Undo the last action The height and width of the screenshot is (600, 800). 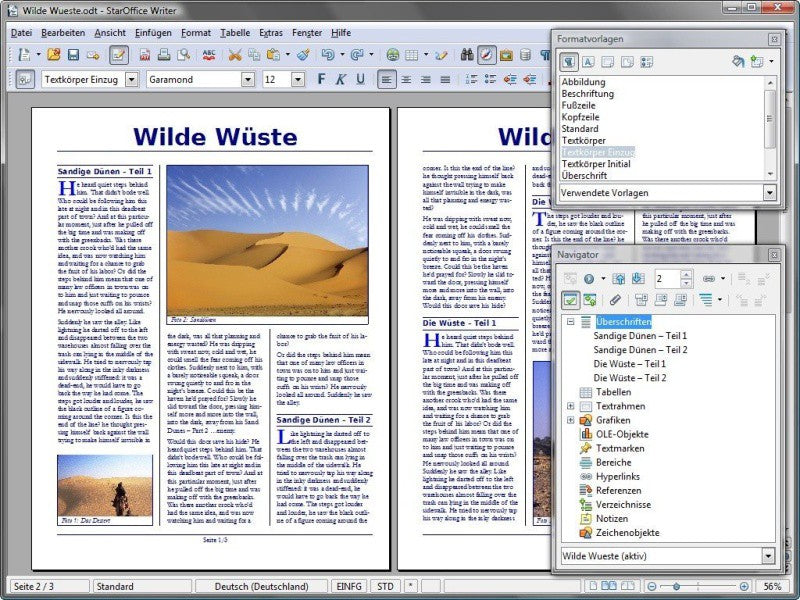pos(328,55)
